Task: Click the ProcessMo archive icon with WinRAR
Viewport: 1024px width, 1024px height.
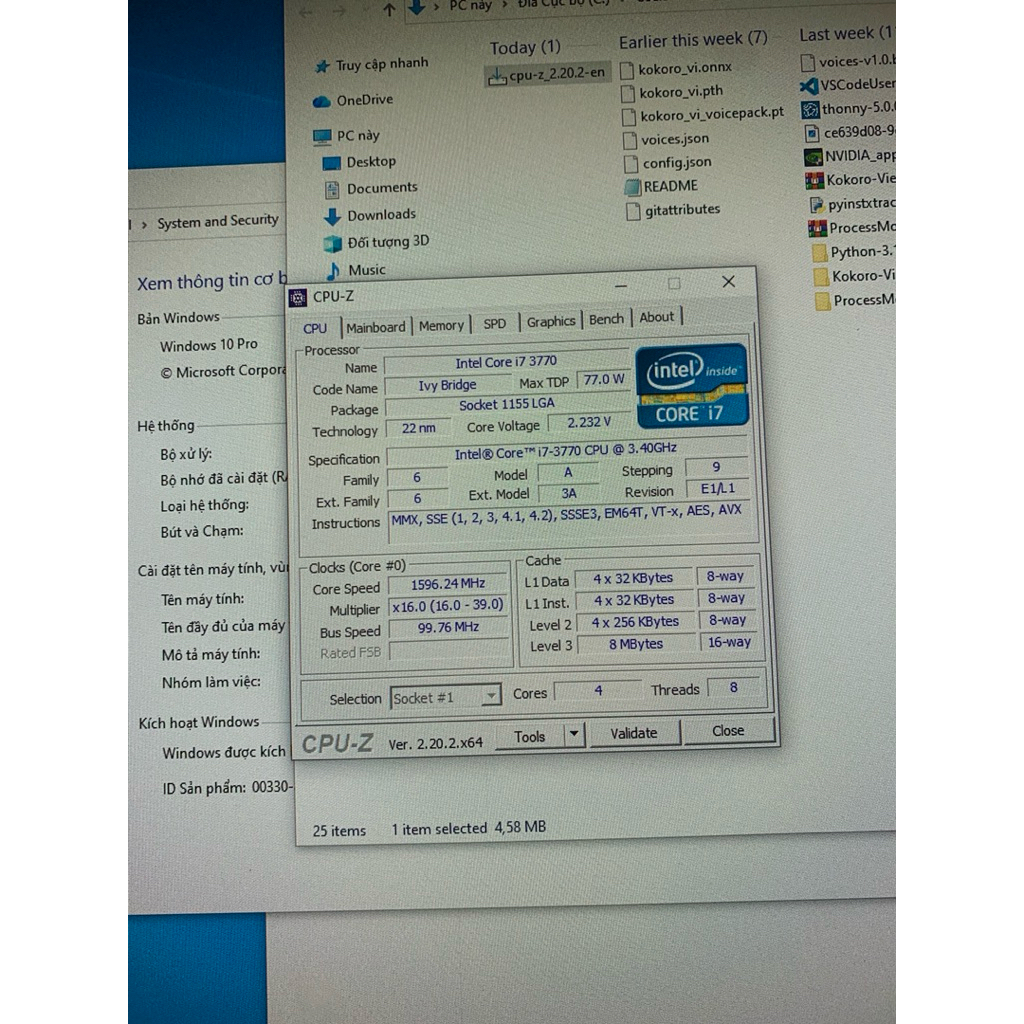Action: tap(817, 229)
